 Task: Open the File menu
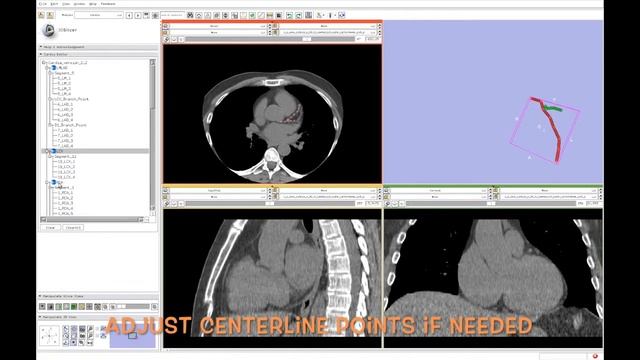click(x=42, y=4)
